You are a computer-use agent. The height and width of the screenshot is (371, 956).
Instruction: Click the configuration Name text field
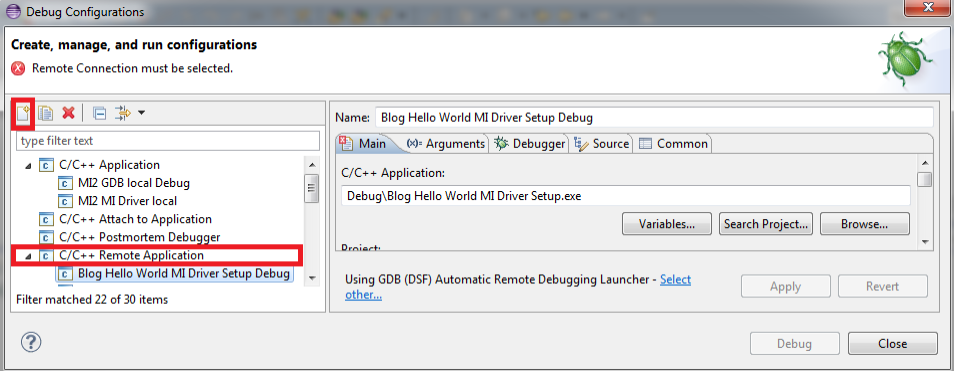pos(654,118)
